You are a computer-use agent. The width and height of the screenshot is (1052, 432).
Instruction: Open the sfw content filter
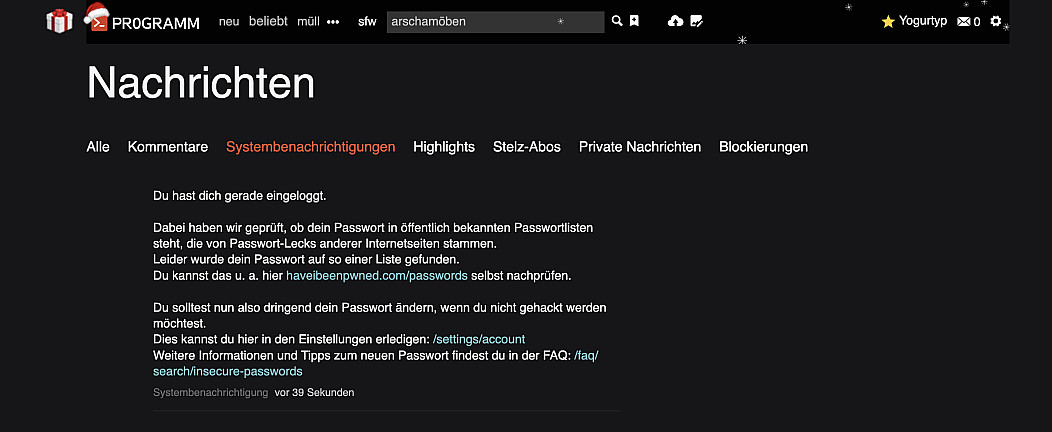click(x=367, y=21)
